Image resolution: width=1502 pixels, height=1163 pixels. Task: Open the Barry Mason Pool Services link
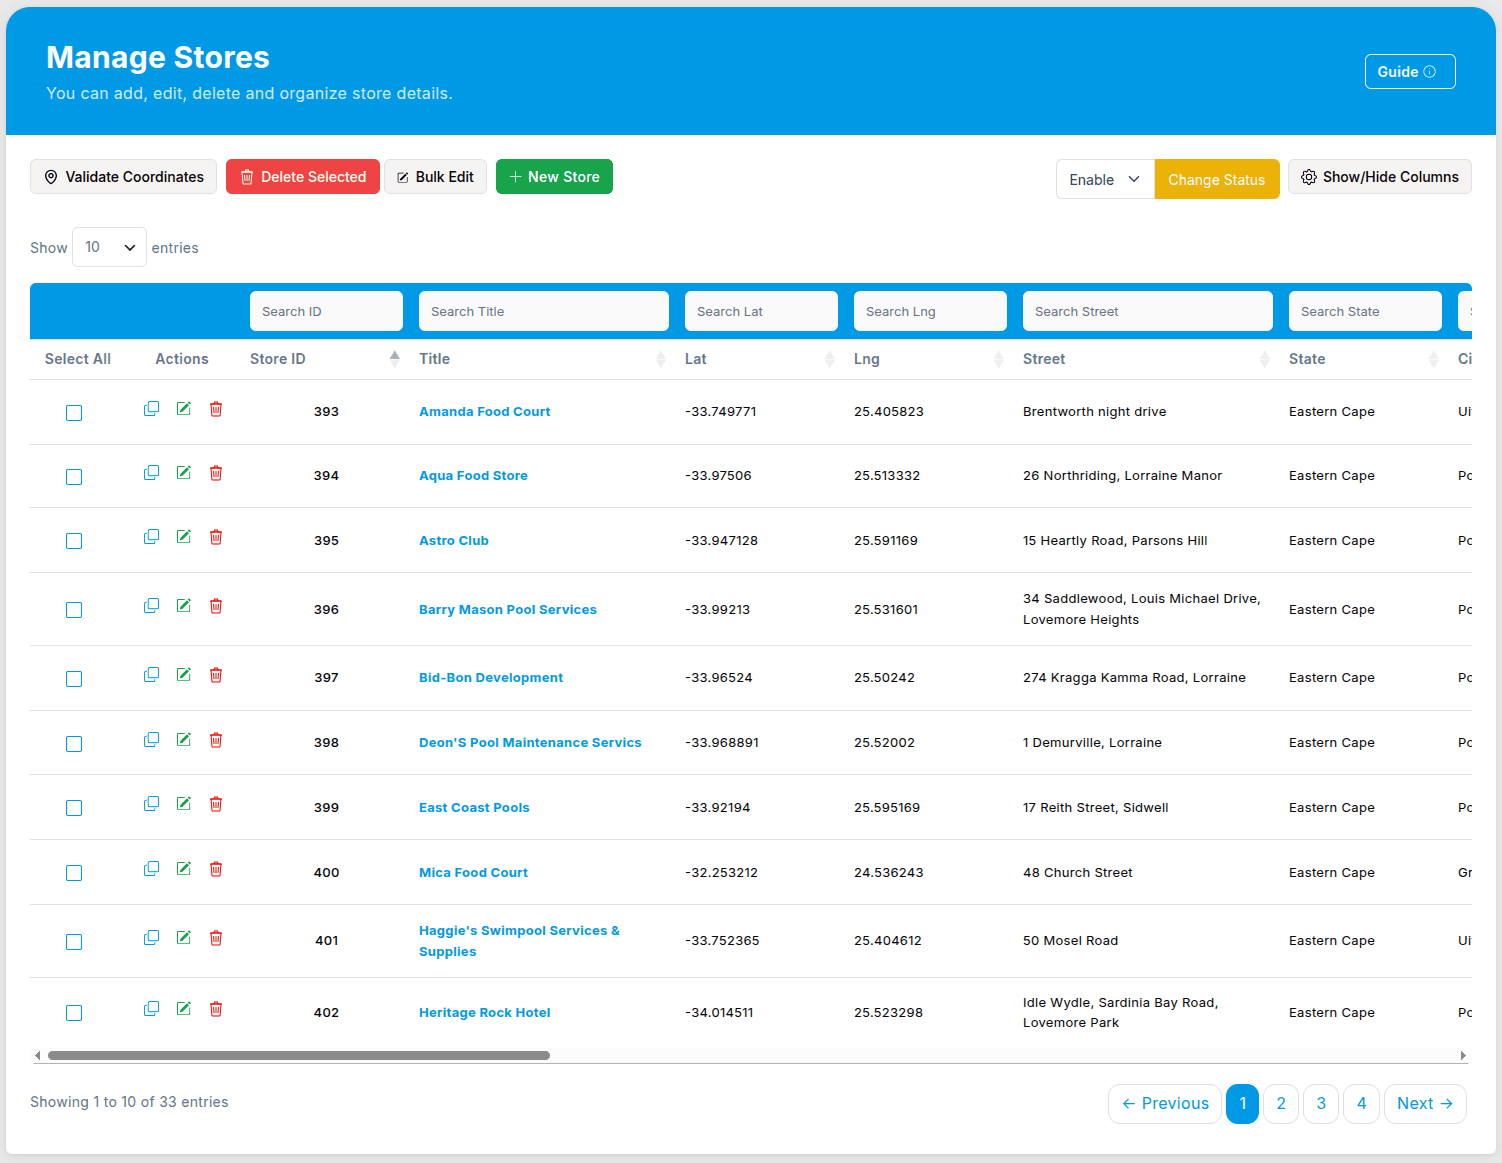507,610
